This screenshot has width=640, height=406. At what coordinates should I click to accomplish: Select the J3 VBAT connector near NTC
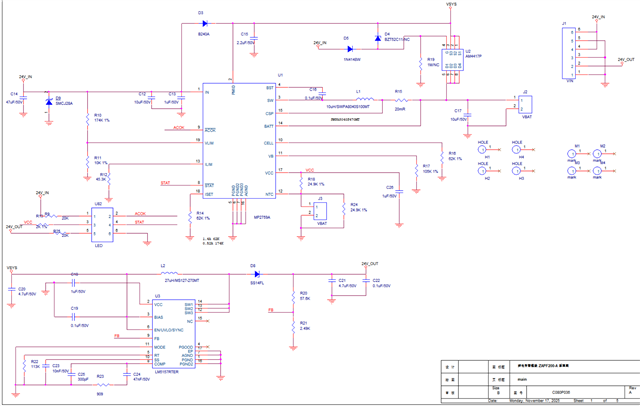[320, 211]
